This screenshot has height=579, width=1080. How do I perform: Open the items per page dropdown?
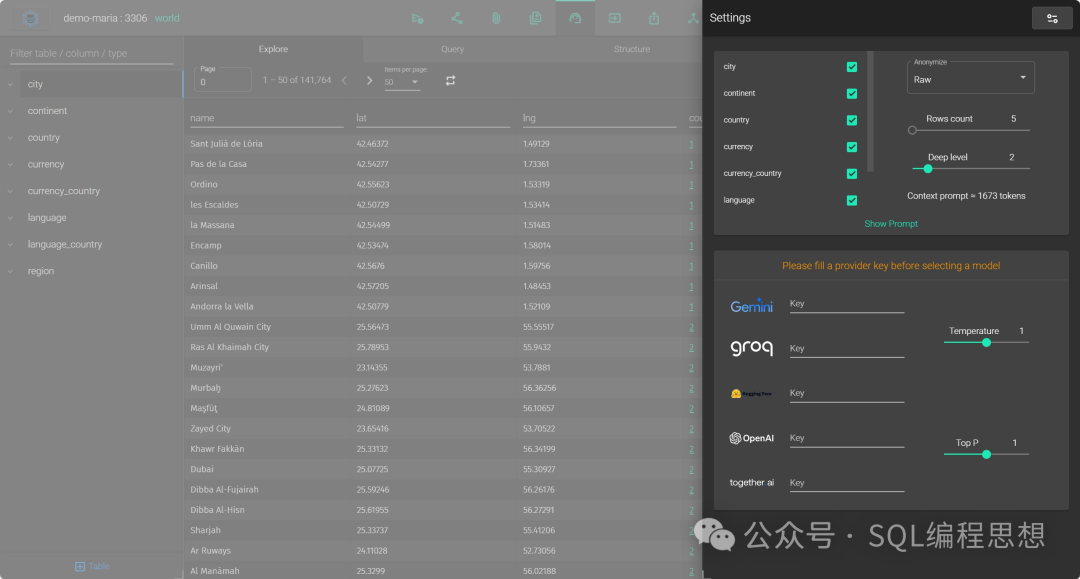tap(402, 82)
